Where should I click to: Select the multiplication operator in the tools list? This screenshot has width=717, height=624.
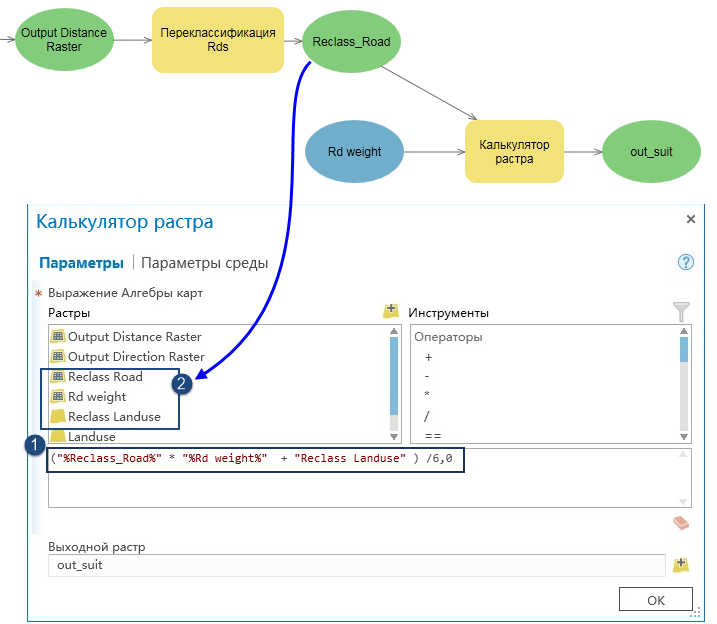[429, 396]
